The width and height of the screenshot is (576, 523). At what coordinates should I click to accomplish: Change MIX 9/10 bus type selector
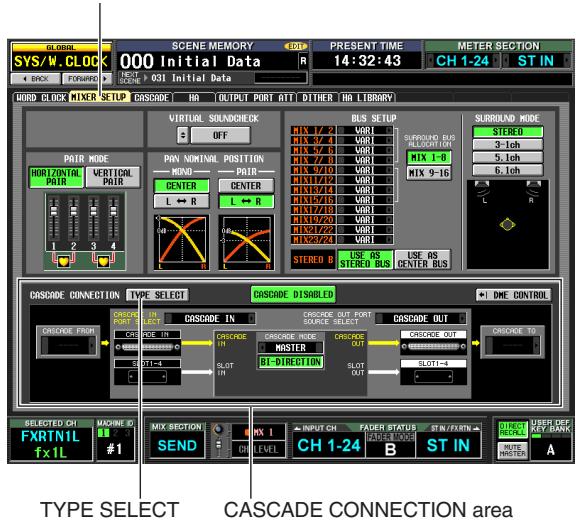(365, 170)
